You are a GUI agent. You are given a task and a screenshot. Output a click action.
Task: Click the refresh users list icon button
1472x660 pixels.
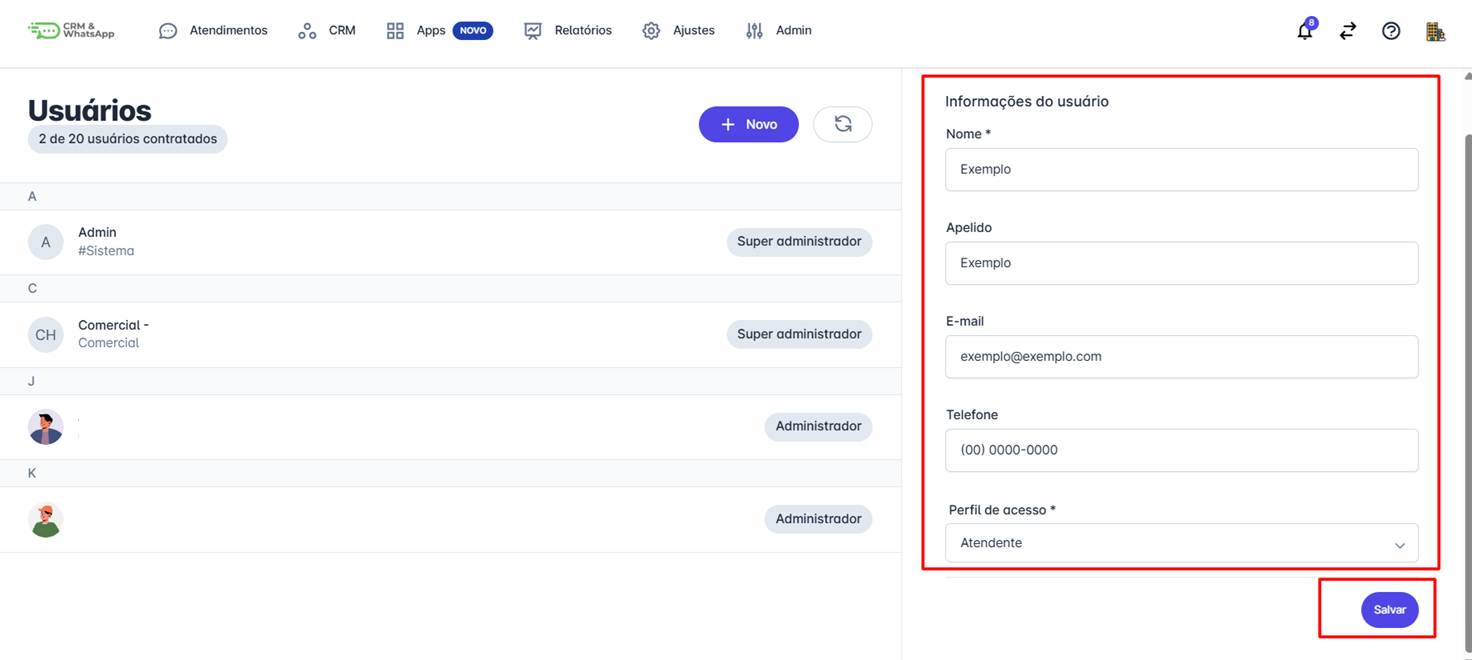click(x=842, y=124)
